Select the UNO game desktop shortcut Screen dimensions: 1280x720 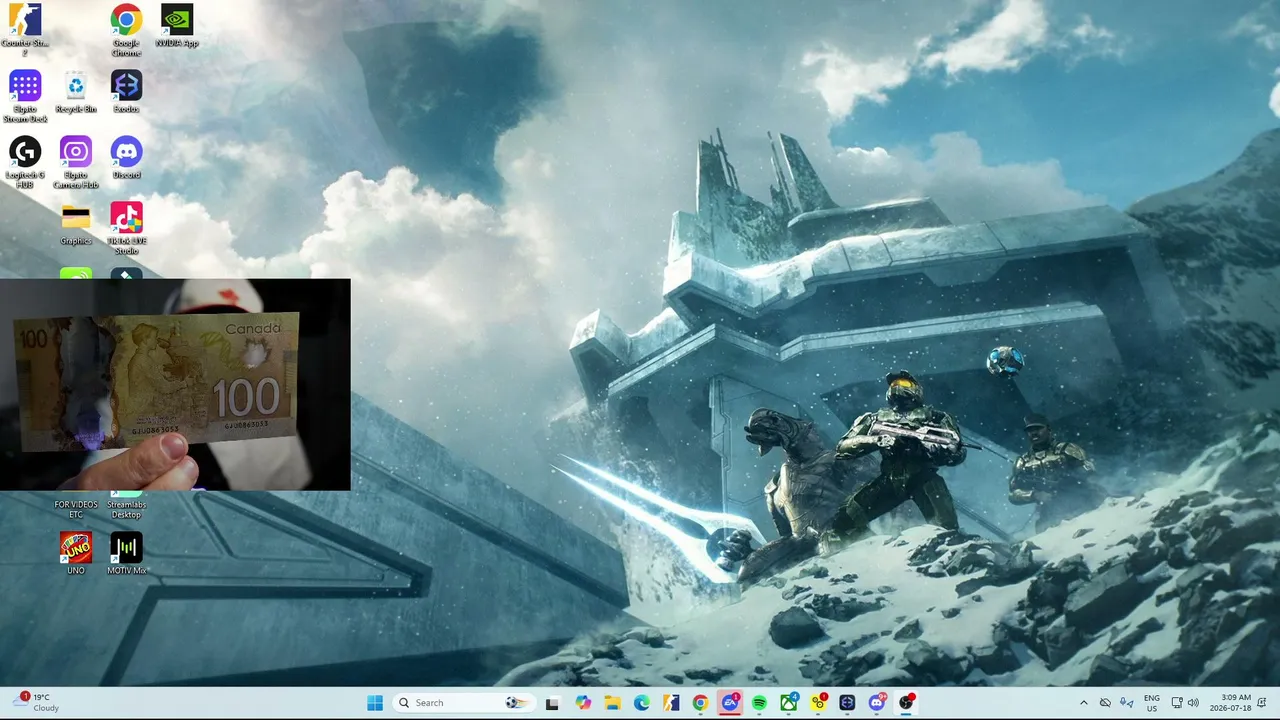click(76, 553)
